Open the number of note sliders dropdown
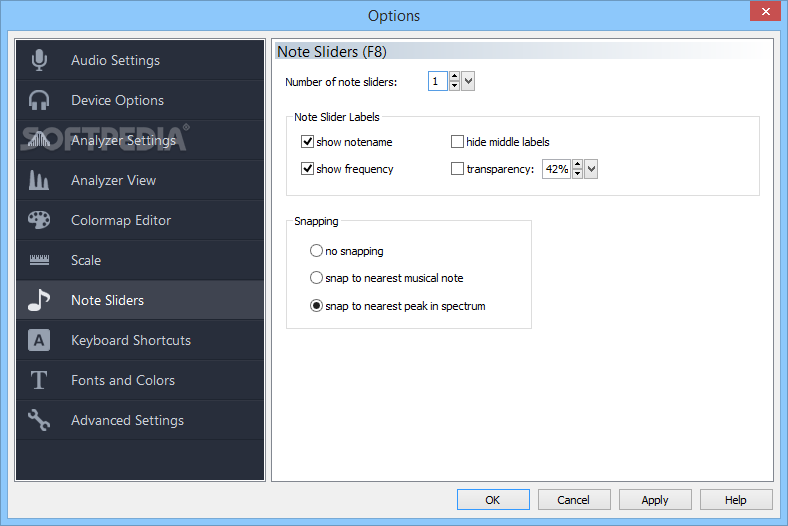 coord(468,81)
